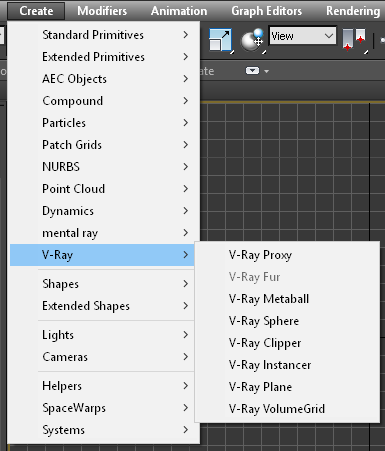Choose V-Ray Proxy from submenu
Screen dimensions: 385x451
(287, 255)
